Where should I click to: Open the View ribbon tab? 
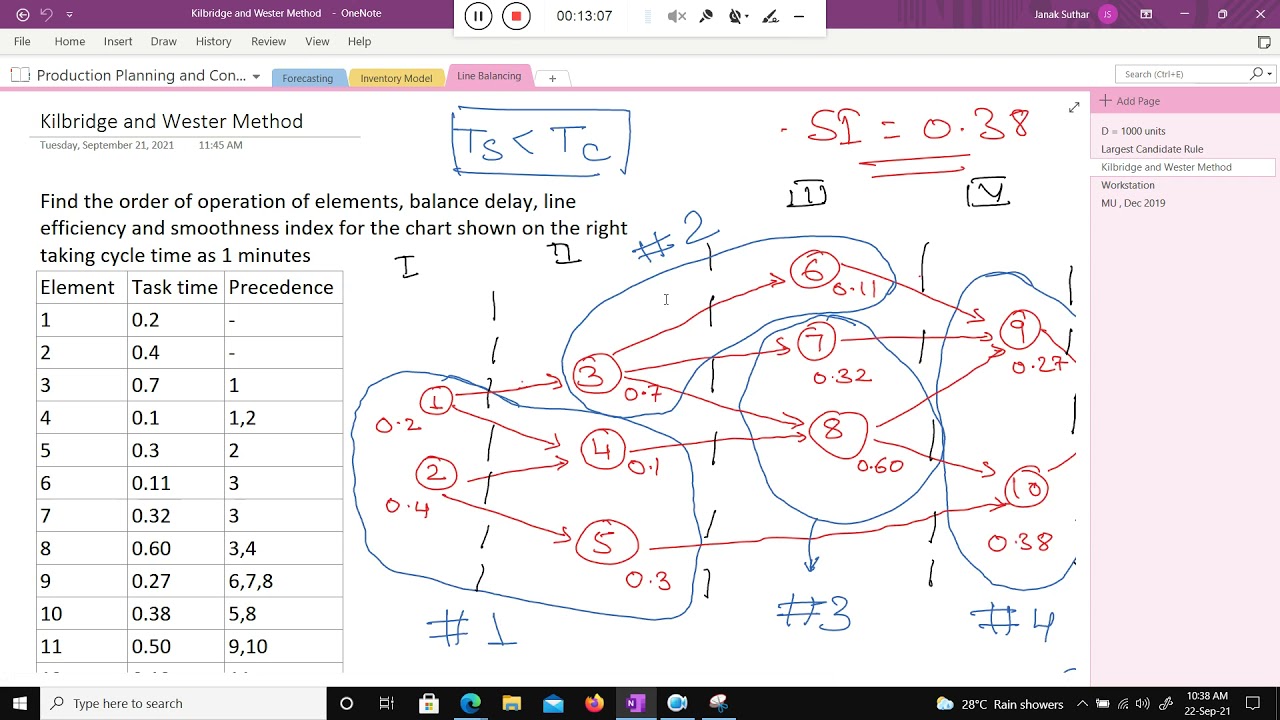click(x=317, y=41)
